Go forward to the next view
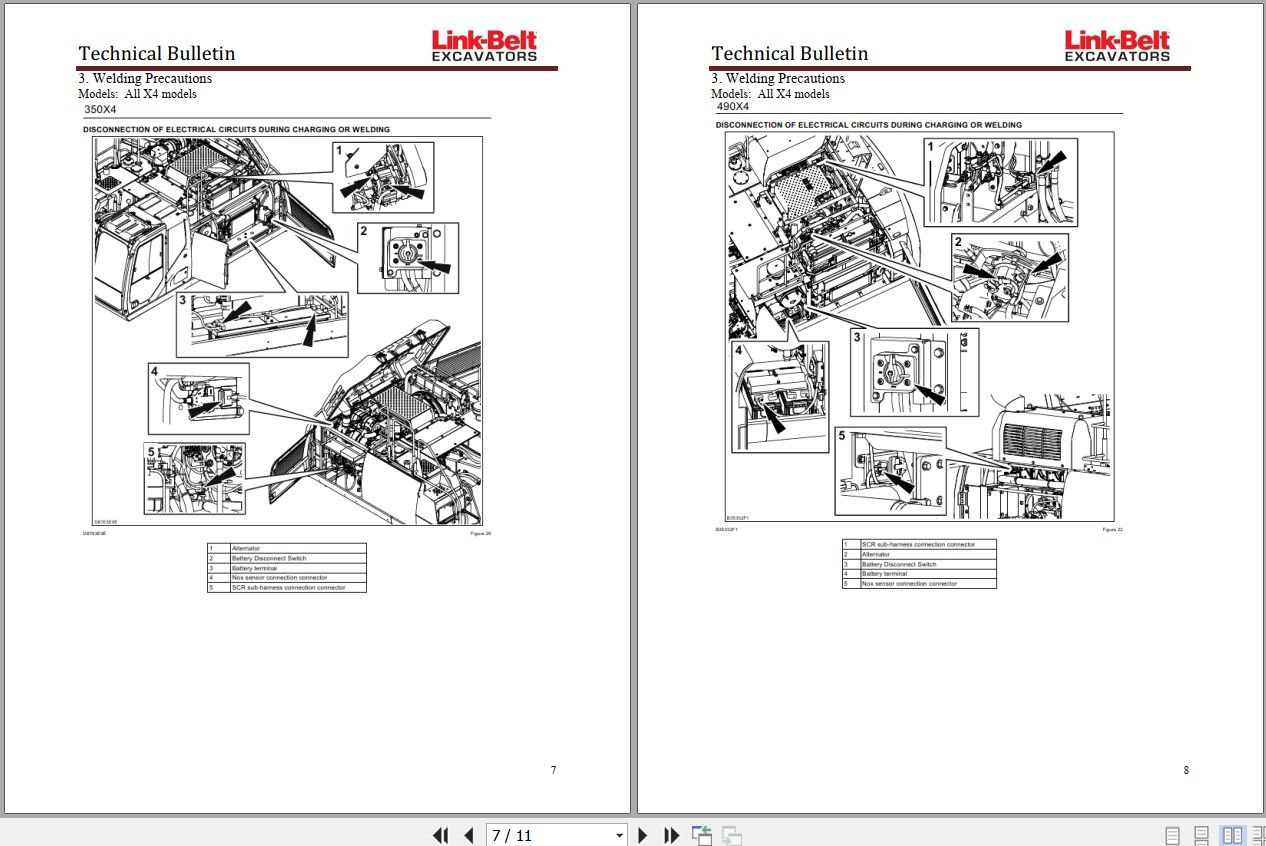The image size is (1266, 846). click(730, 833)
